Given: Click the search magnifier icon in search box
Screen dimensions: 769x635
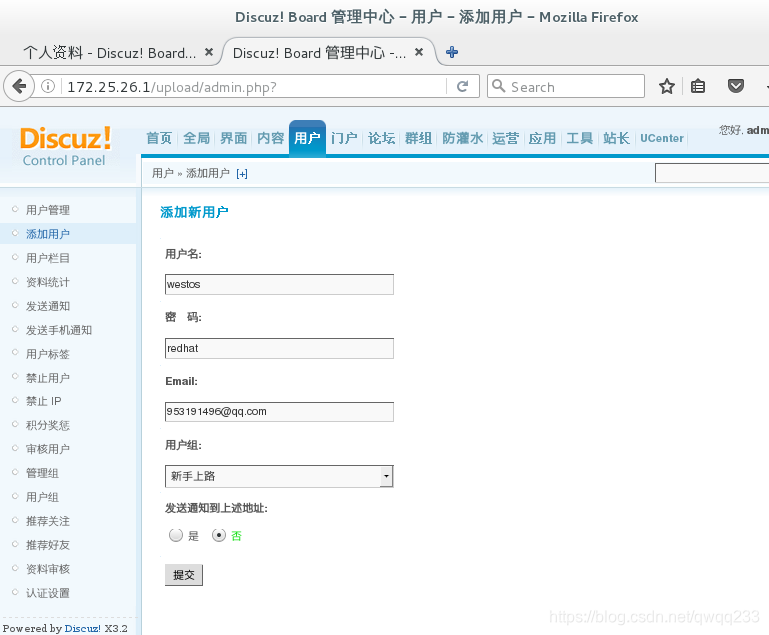Looking at the screenshot, I should 498,86.
